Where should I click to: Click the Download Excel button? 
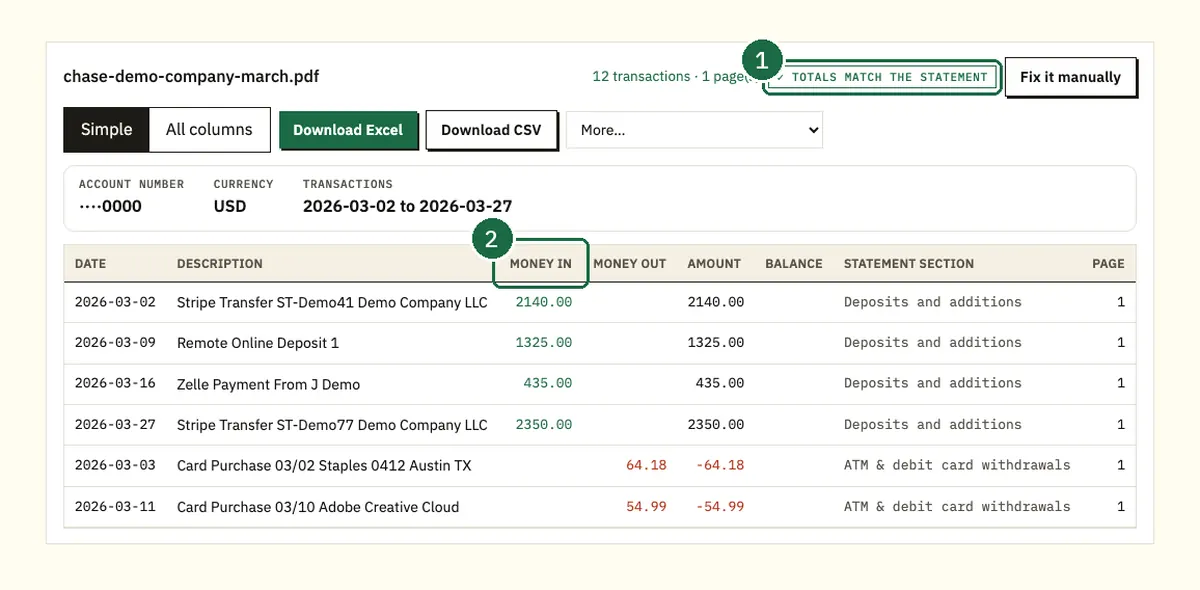click(x=348, y=130)
